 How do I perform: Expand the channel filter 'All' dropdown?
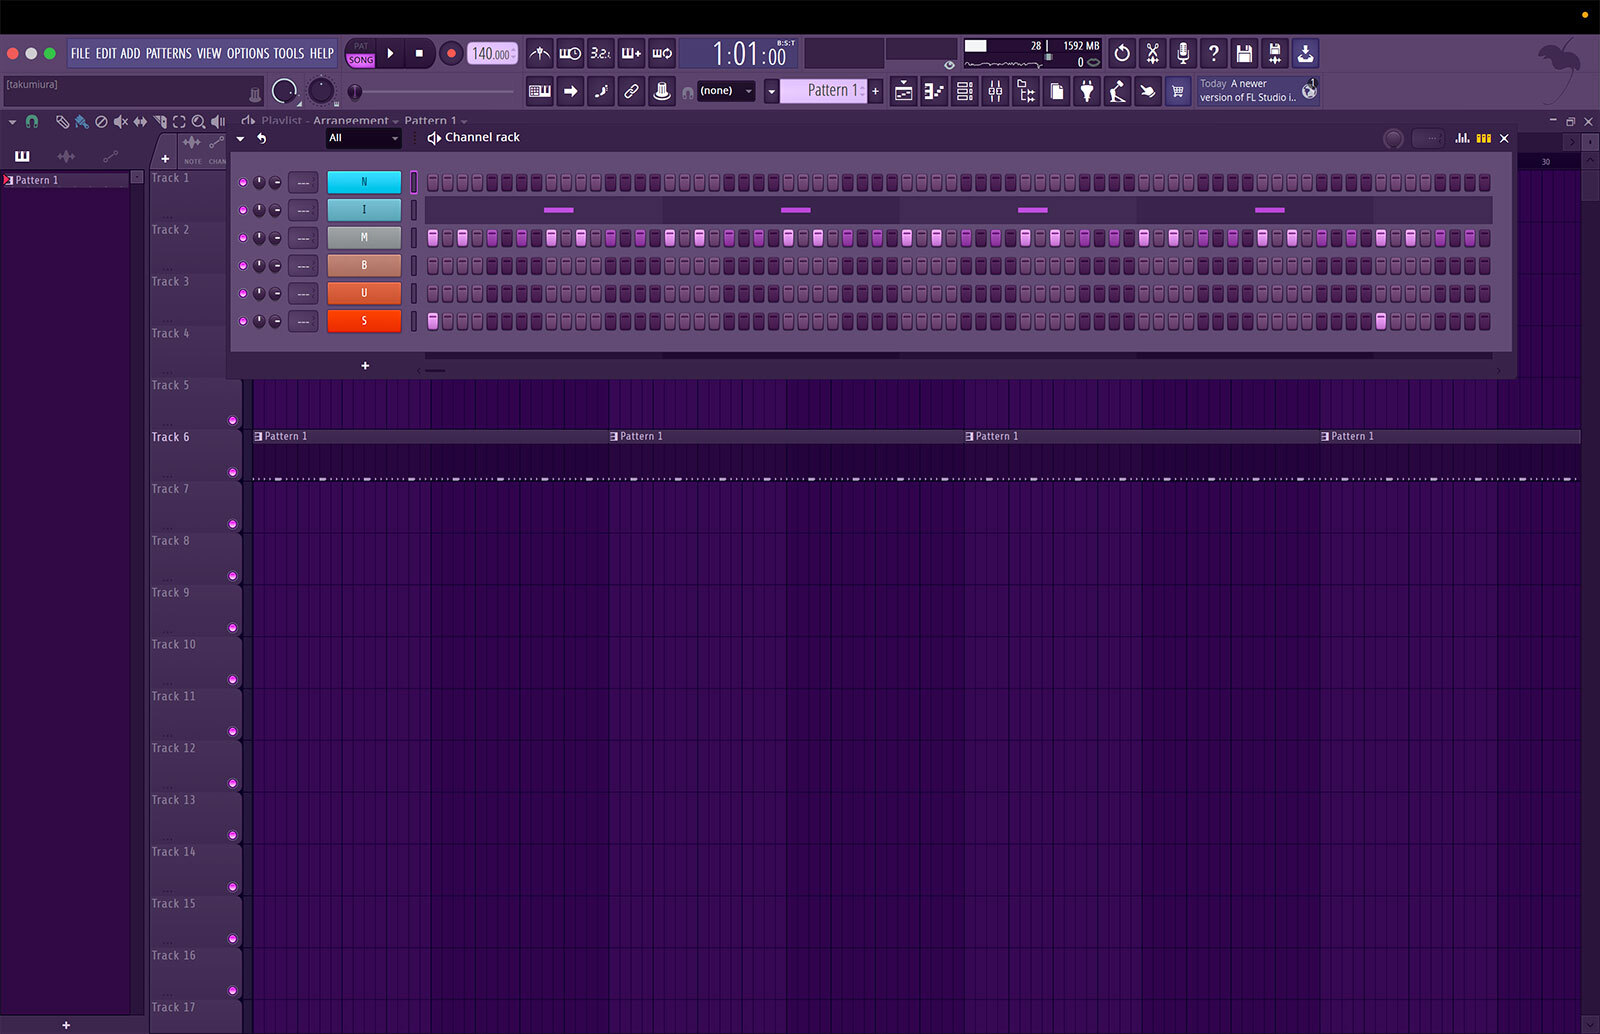pos(363,138)
